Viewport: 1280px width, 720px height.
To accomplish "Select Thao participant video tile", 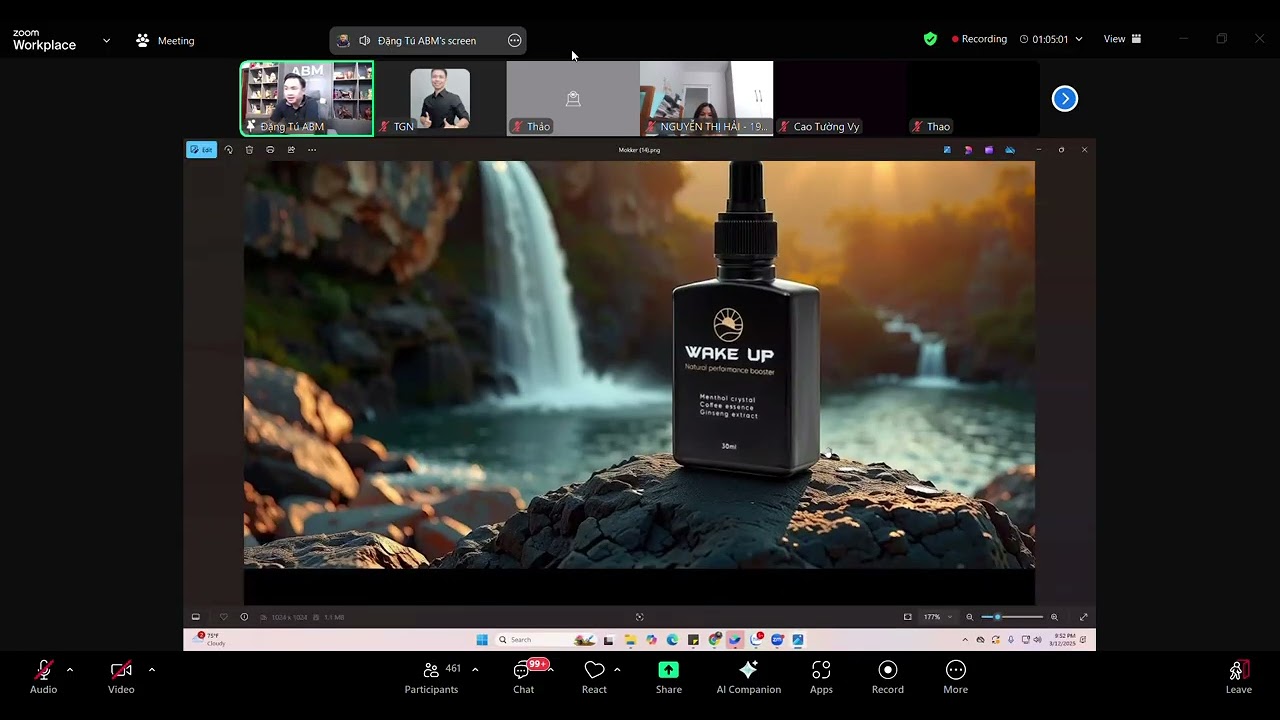I will (x=972, y=98).
